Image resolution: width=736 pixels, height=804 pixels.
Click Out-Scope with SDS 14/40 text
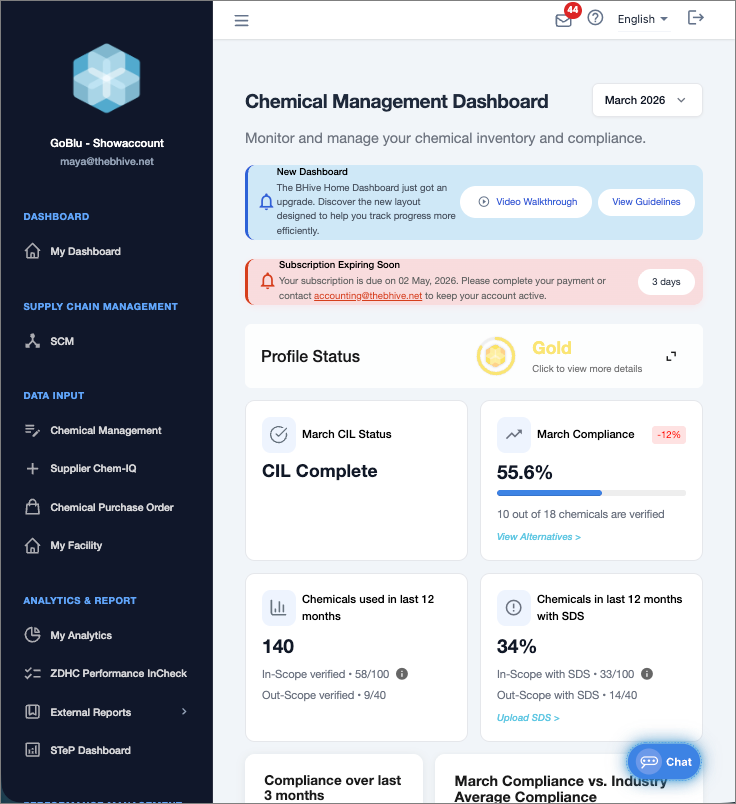click(x=567, y=695)
